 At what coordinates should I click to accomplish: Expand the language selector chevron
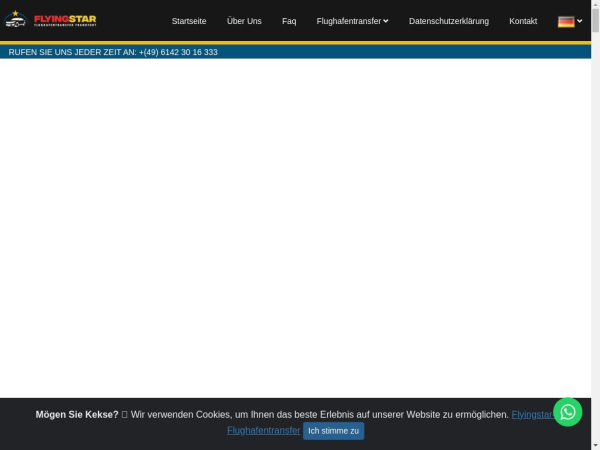580,21
